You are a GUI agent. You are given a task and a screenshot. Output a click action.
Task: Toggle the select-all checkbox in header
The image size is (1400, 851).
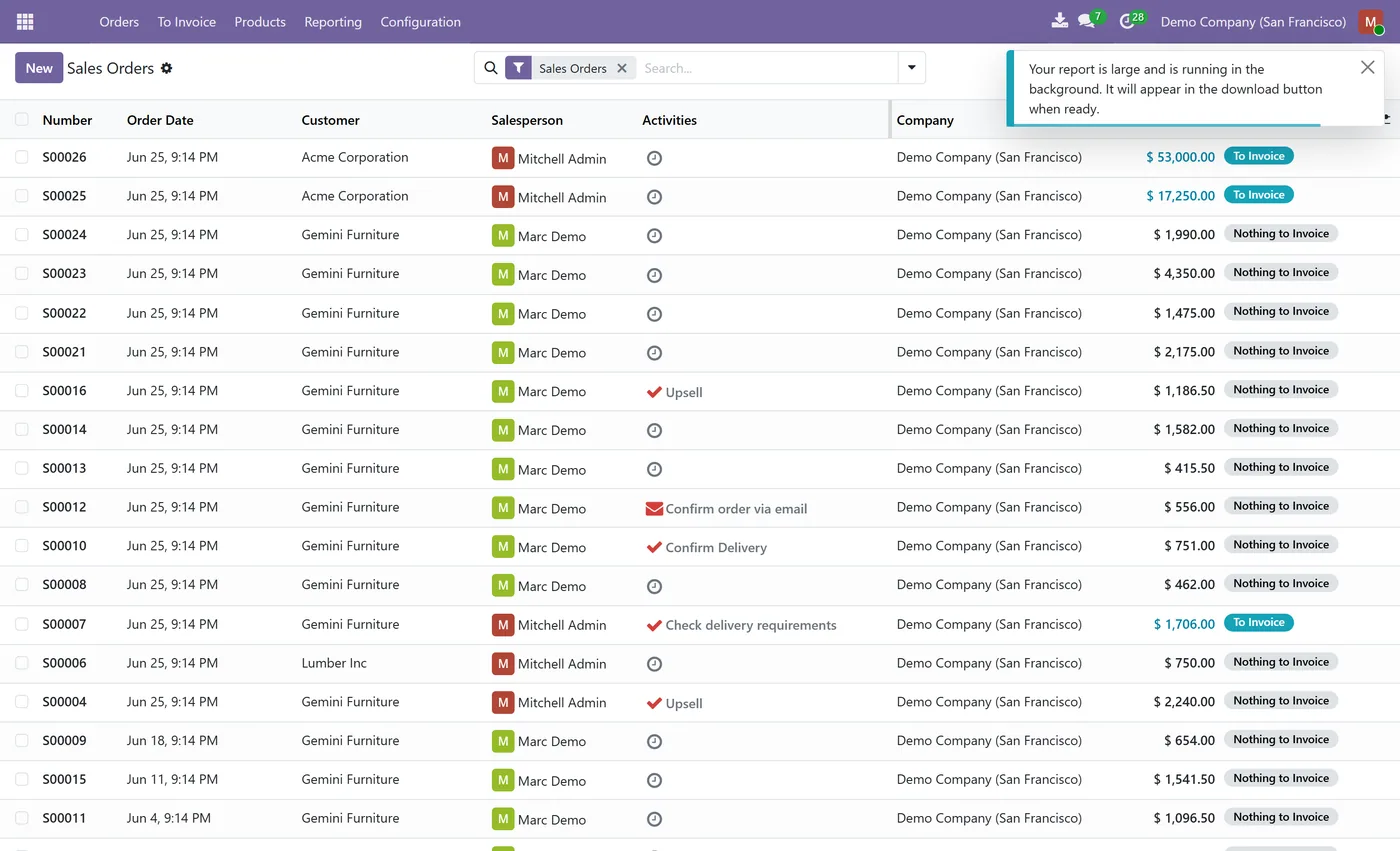click(22, 120)
